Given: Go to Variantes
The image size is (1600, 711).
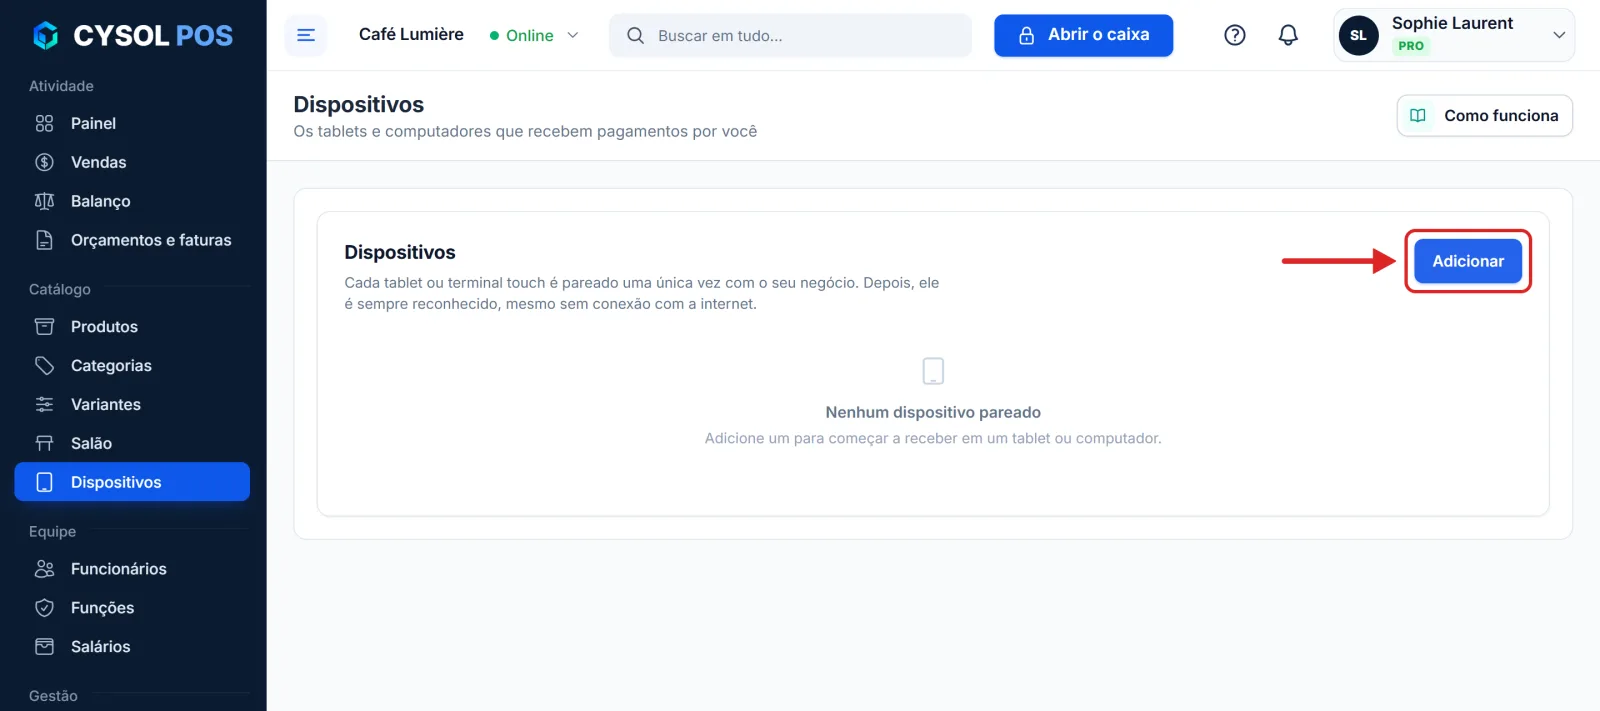Looking at the screenshot, I should [132, 405].
